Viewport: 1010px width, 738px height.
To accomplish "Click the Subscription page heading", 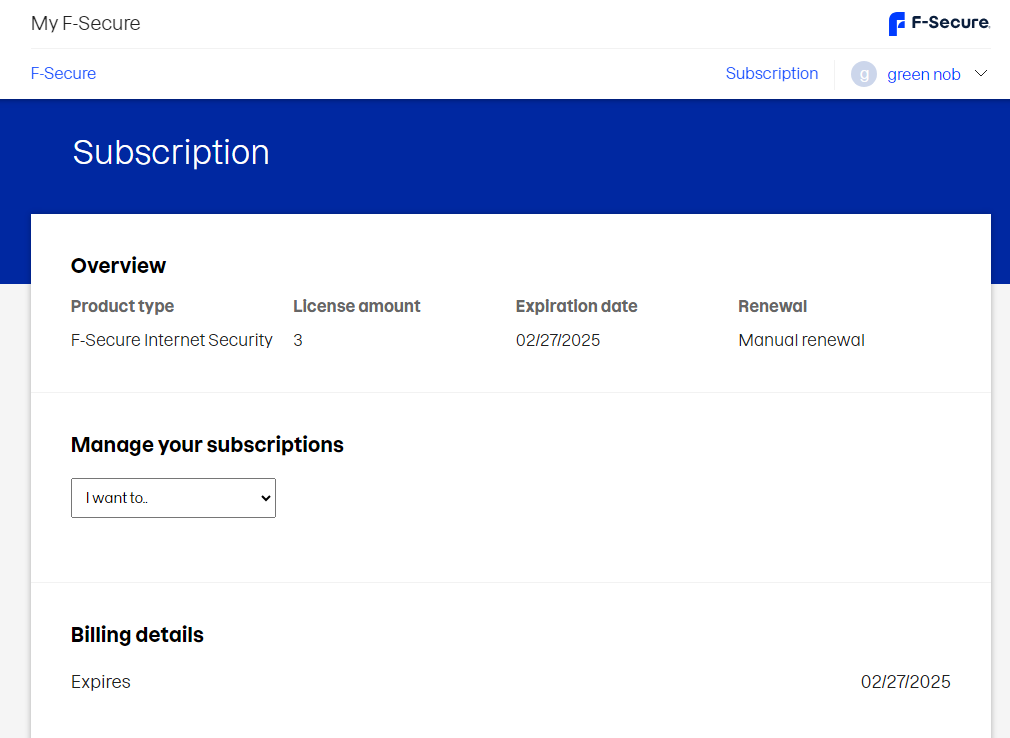I will click(171, 153).
